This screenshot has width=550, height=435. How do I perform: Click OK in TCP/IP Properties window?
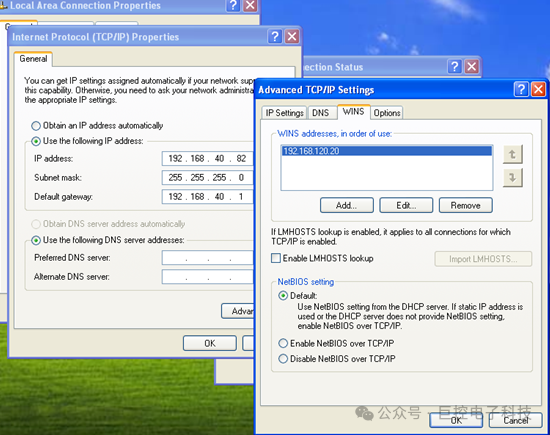[x=210, y=343]
